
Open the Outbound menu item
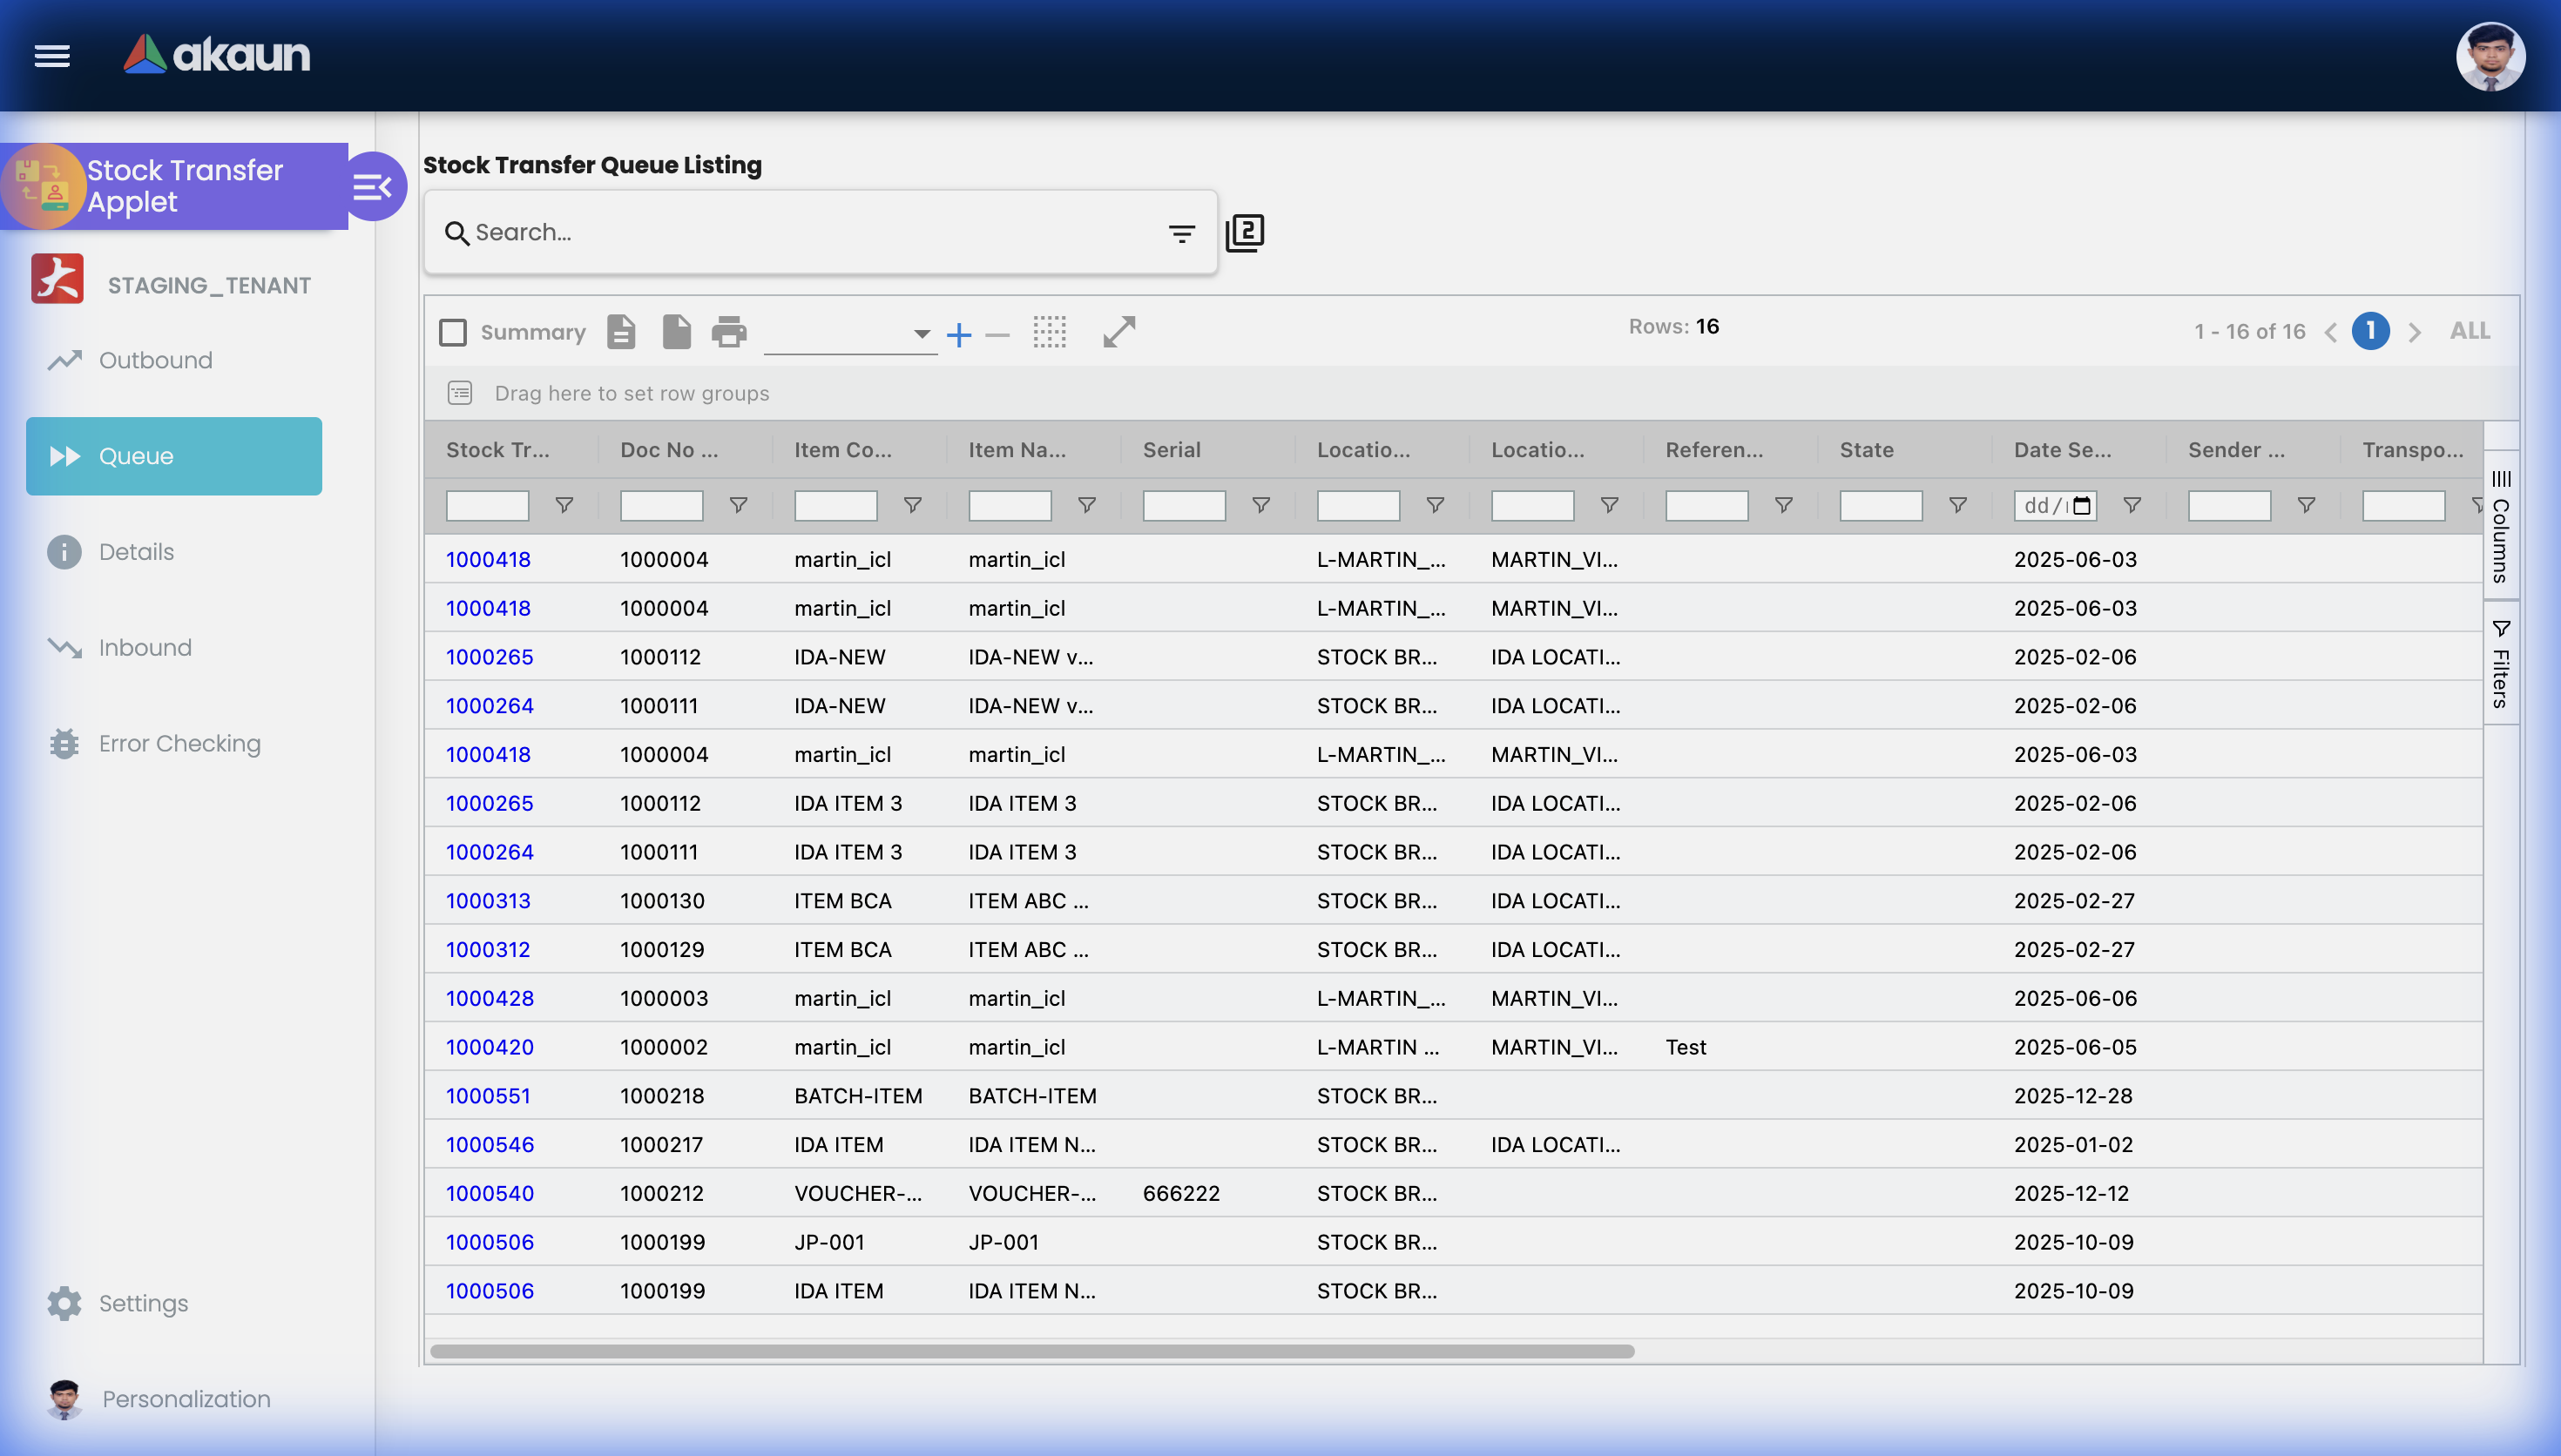174,360
